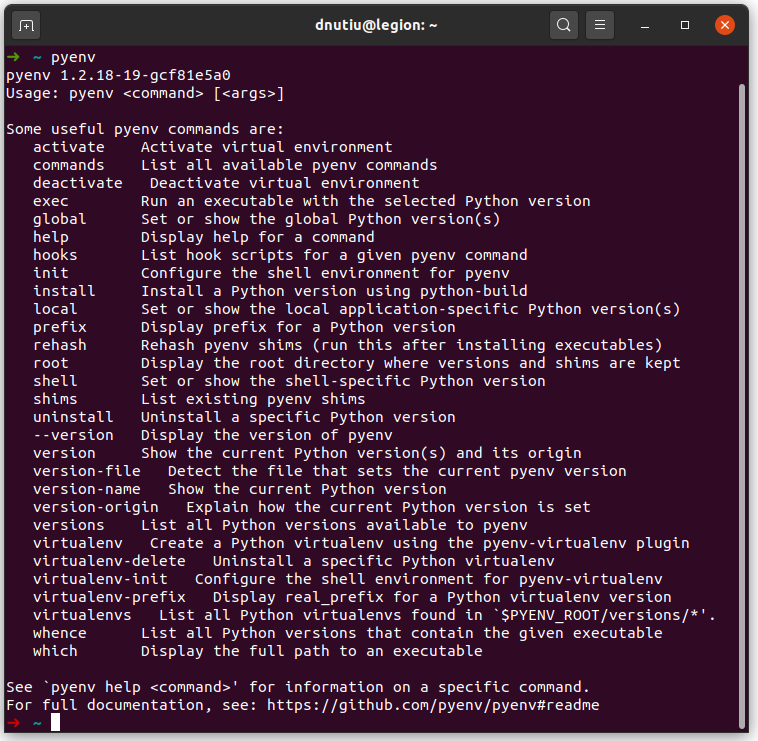Click the green arrow on first prompt

tap(13, 57)
